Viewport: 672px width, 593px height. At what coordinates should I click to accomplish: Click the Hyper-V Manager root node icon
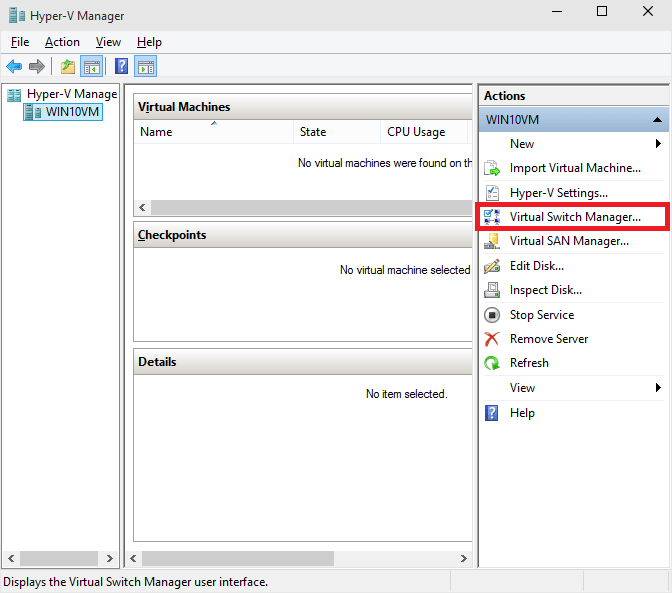click(x=14, y=95)
